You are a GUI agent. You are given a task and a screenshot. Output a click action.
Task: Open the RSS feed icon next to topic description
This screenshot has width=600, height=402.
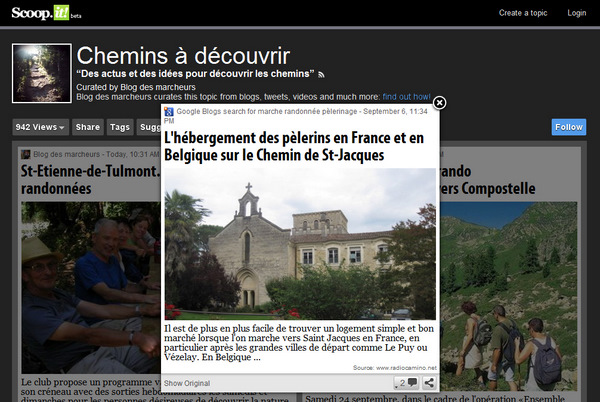coord(321,75)
